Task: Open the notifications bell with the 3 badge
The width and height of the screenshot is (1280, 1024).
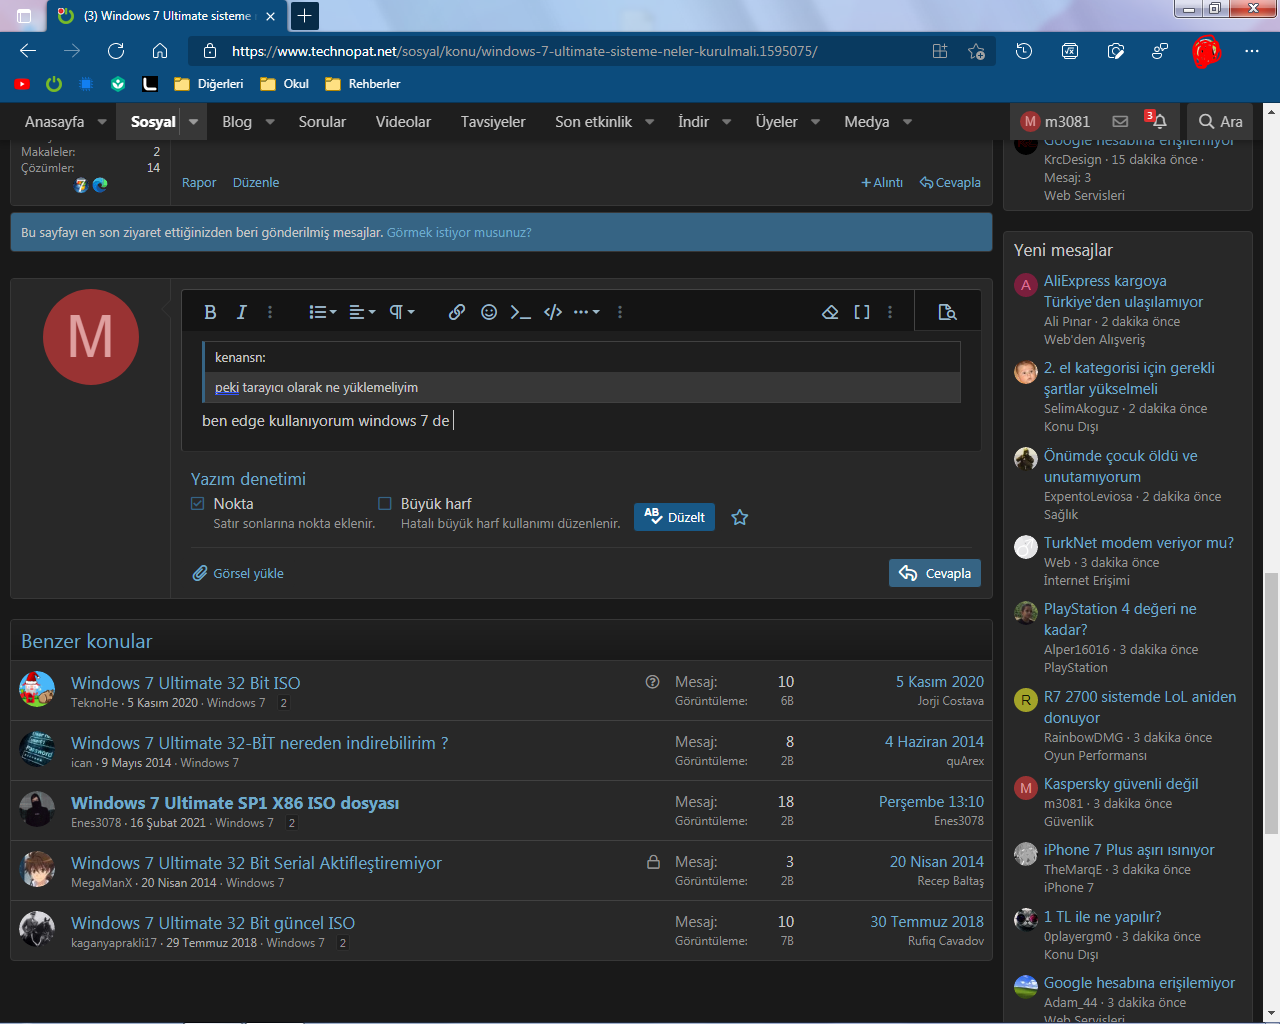Action: 1157,120
